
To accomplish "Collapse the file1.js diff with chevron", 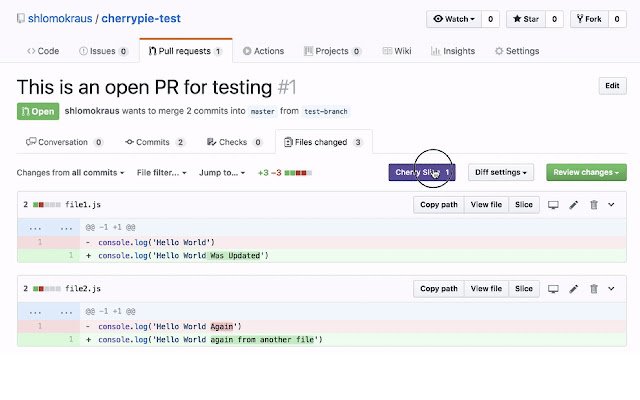I will [611, 204].
